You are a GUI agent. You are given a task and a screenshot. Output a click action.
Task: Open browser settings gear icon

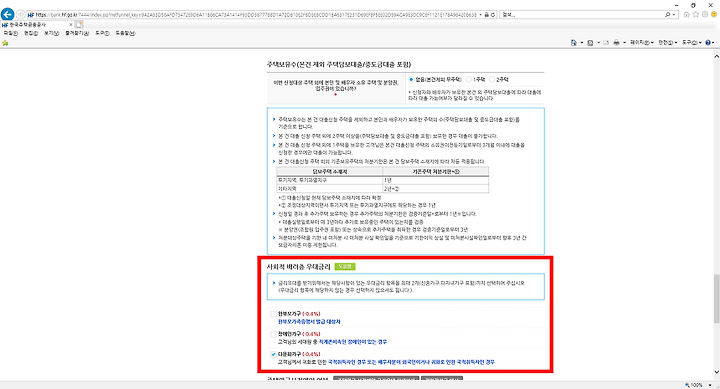(705, 15)
